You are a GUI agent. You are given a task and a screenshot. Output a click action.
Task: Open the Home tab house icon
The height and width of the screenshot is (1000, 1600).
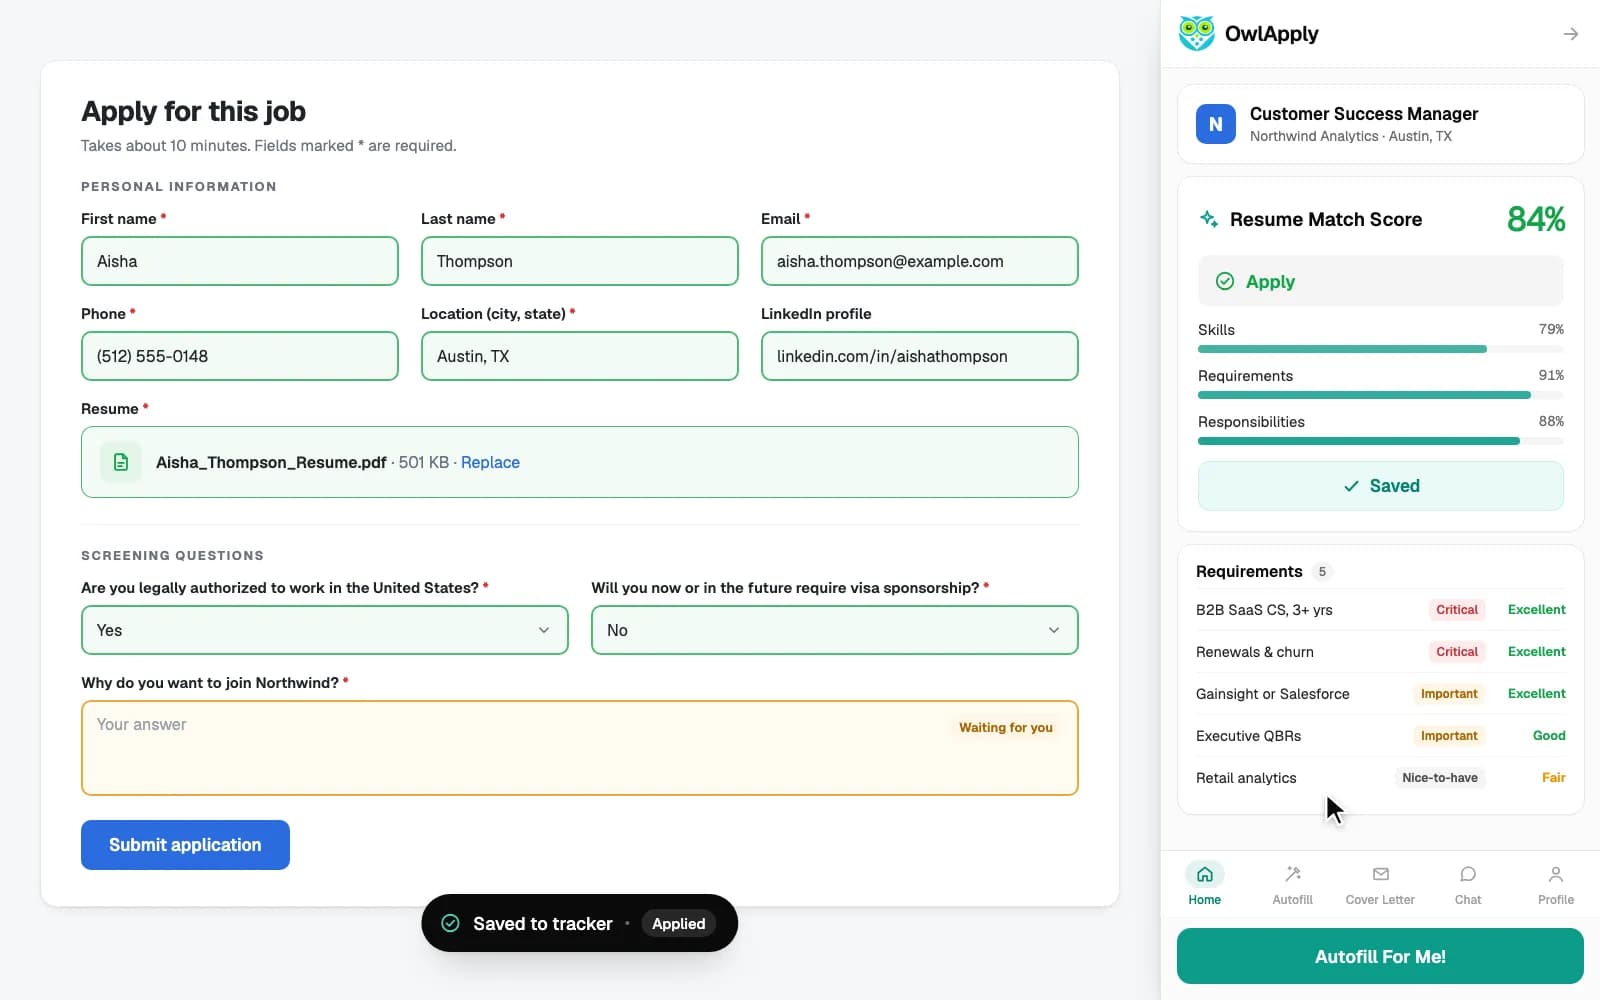1205,874
